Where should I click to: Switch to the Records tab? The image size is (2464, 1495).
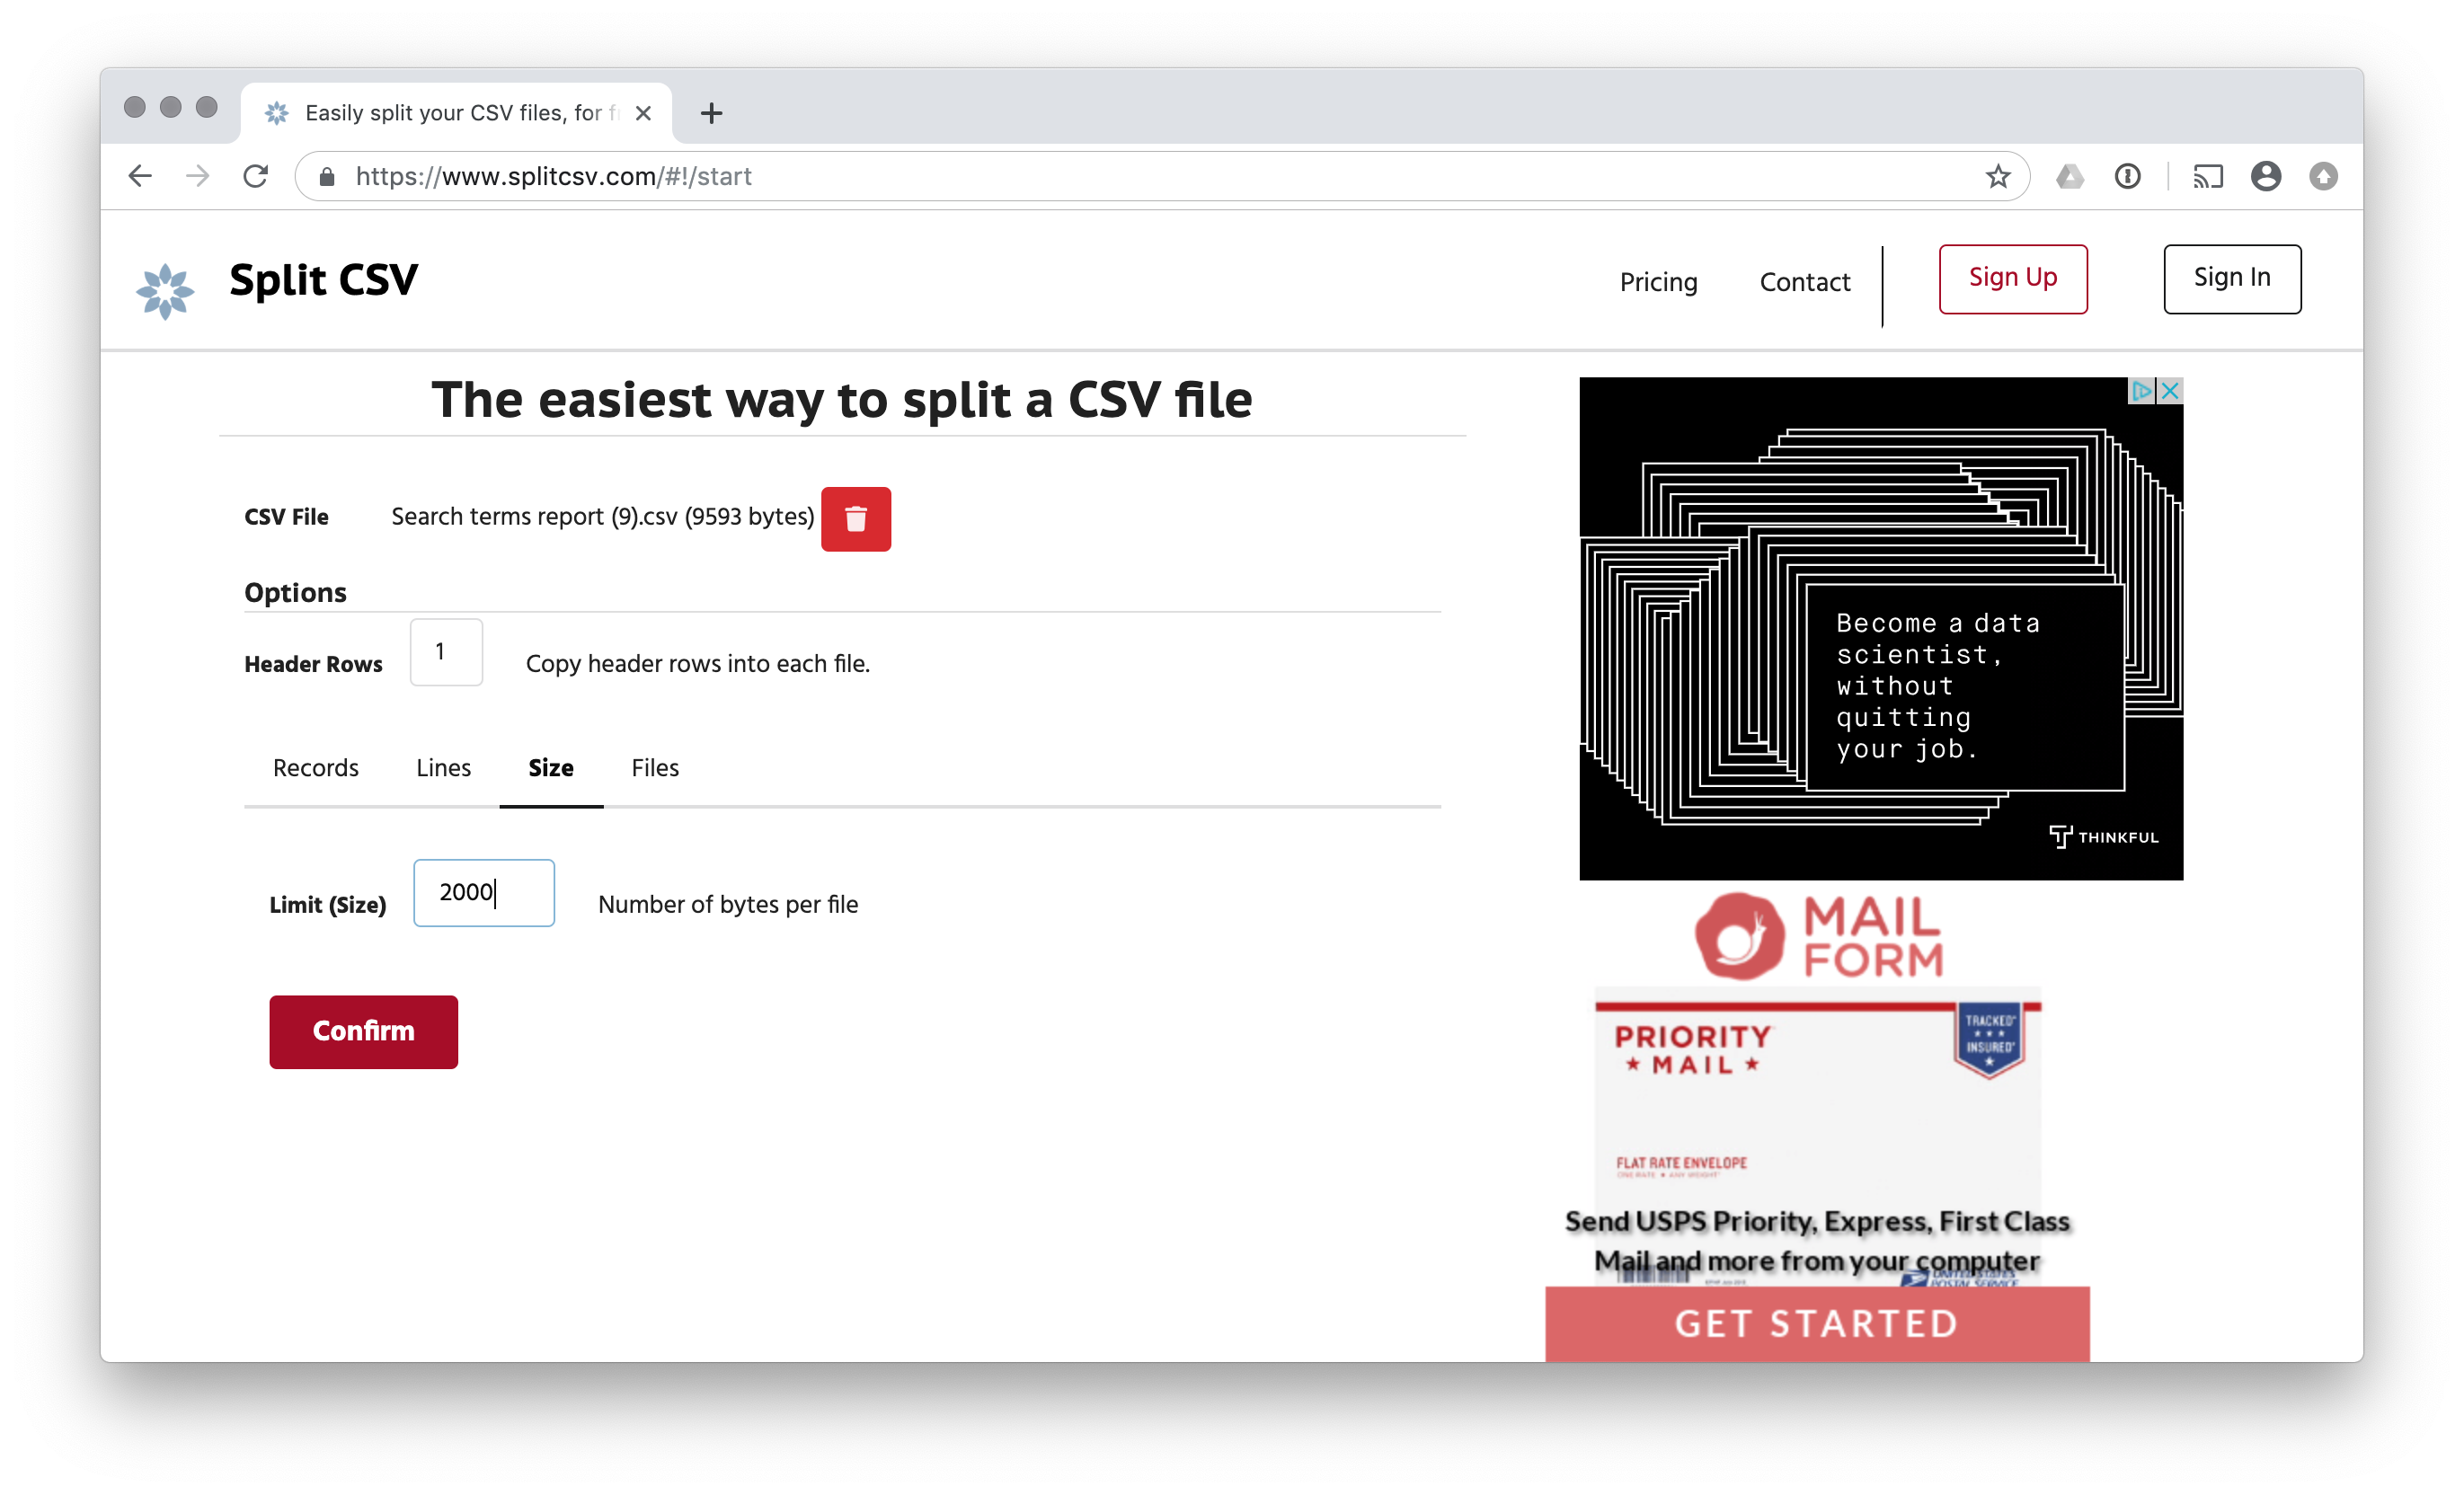click(315, 768)
